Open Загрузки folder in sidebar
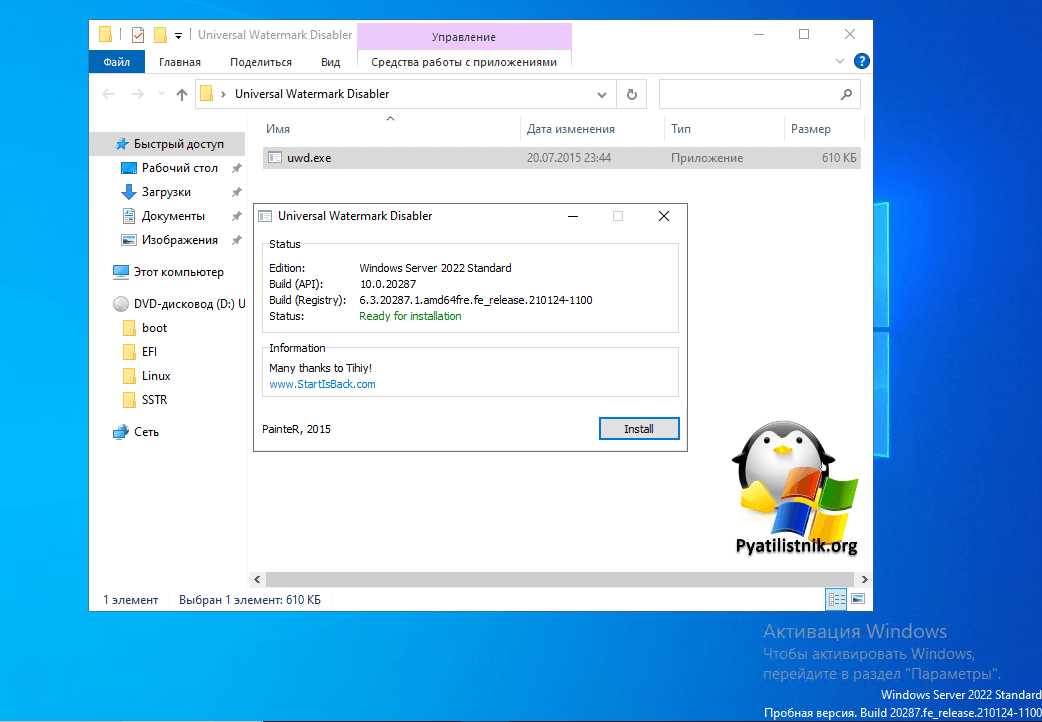This screenshot has width=1042, height=722. click(x=166, y=192)
